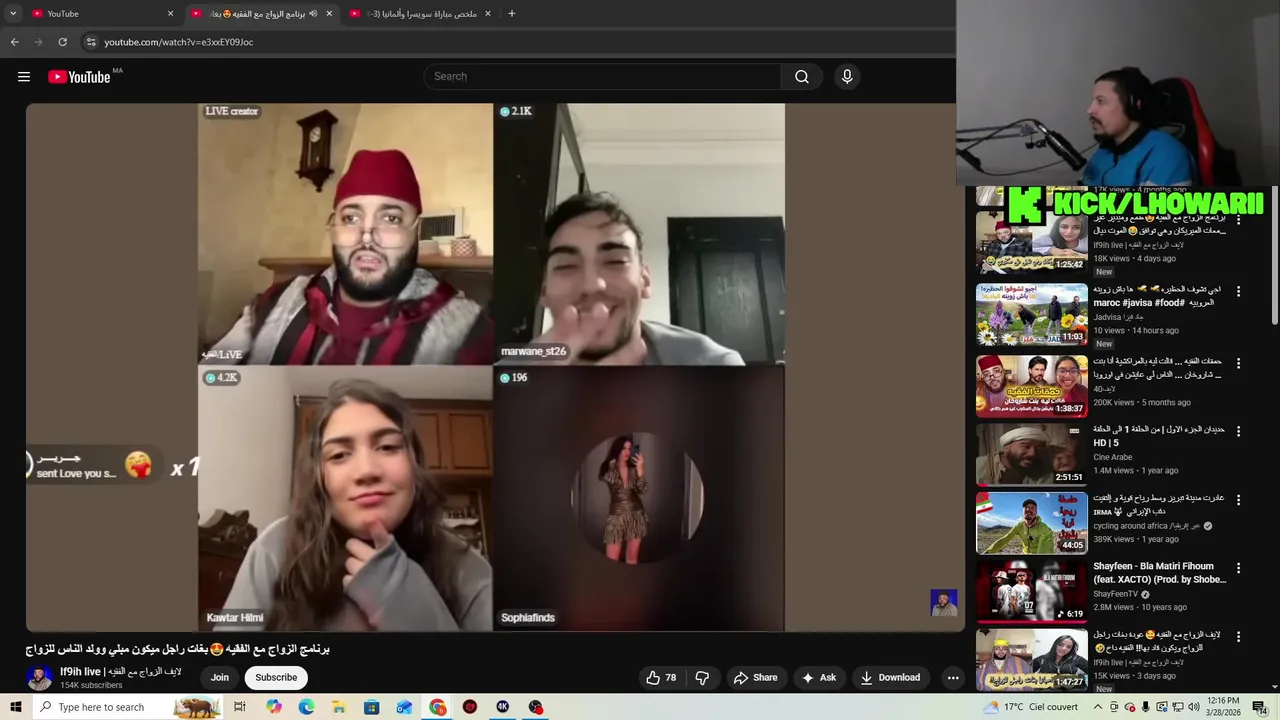Open Task View on the taskbar

pos(240,707)
